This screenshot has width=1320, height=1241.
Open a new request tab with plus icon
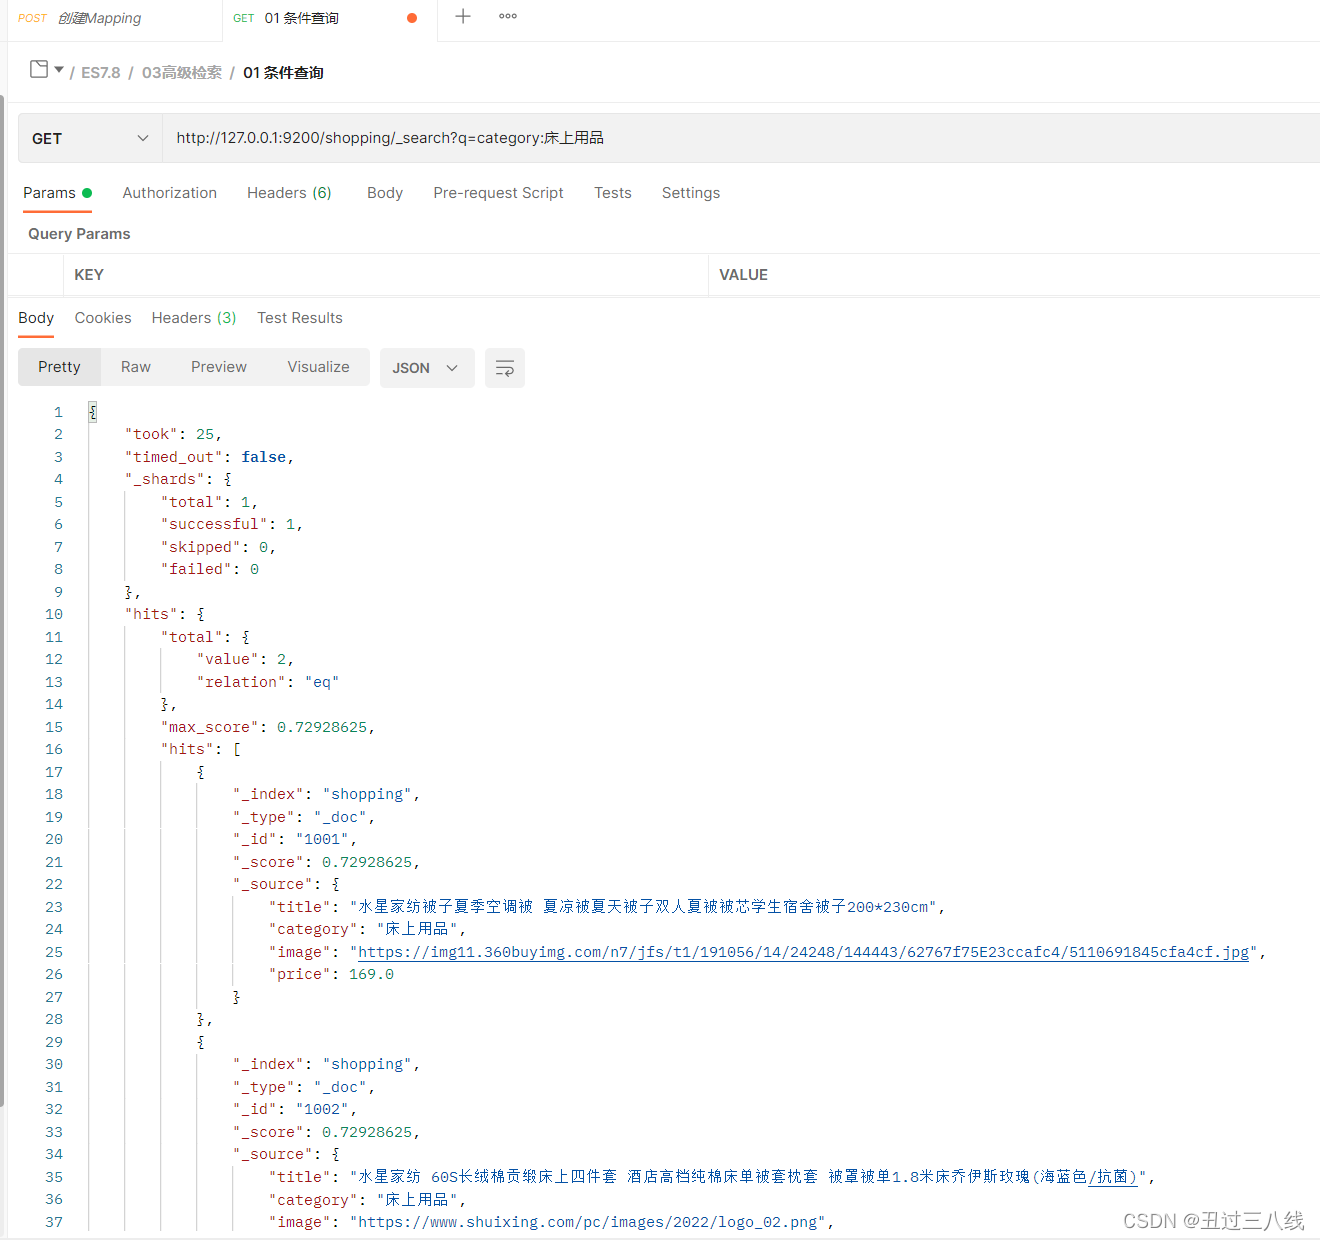tap(463, 16)
